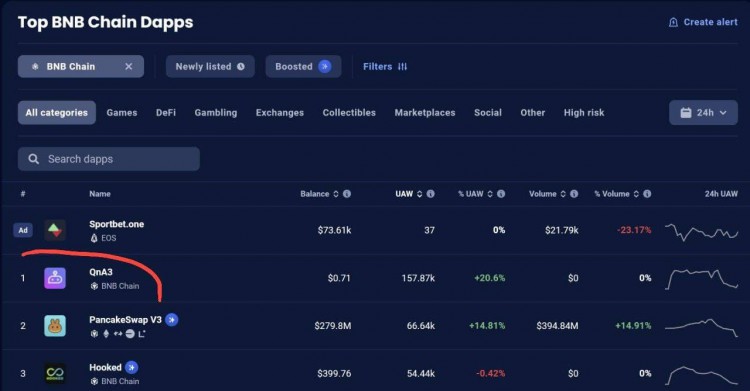Sort by % UAW column arrows
This screenshot has height=391, width=750.
tap(490, 194)
